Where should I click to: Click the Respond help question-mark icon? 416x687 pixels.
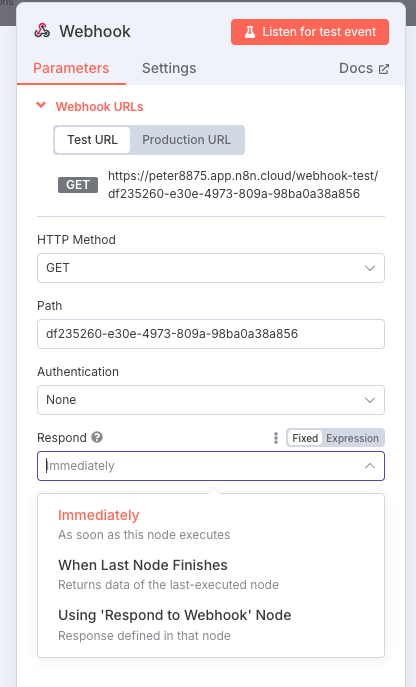click(x=97, y=437)
